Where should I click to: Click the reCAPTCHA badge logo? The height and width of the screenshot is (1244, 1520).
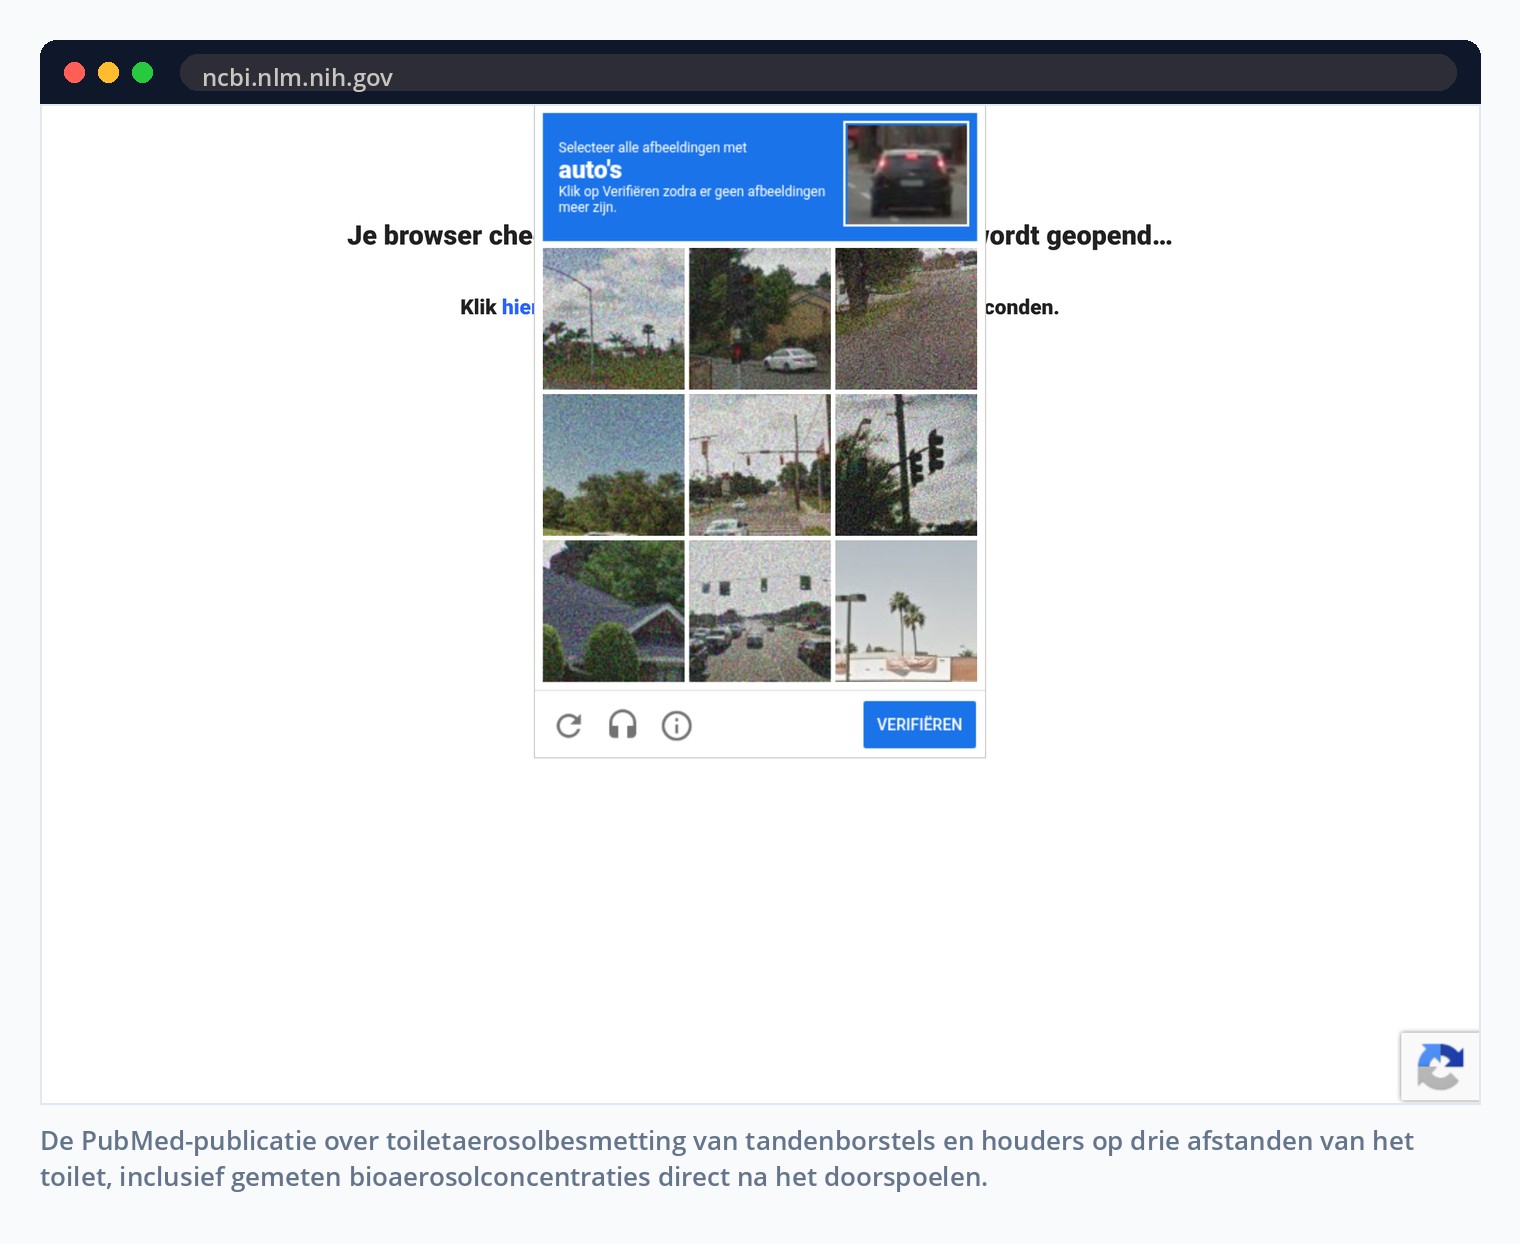[x=1440, y=1067]
